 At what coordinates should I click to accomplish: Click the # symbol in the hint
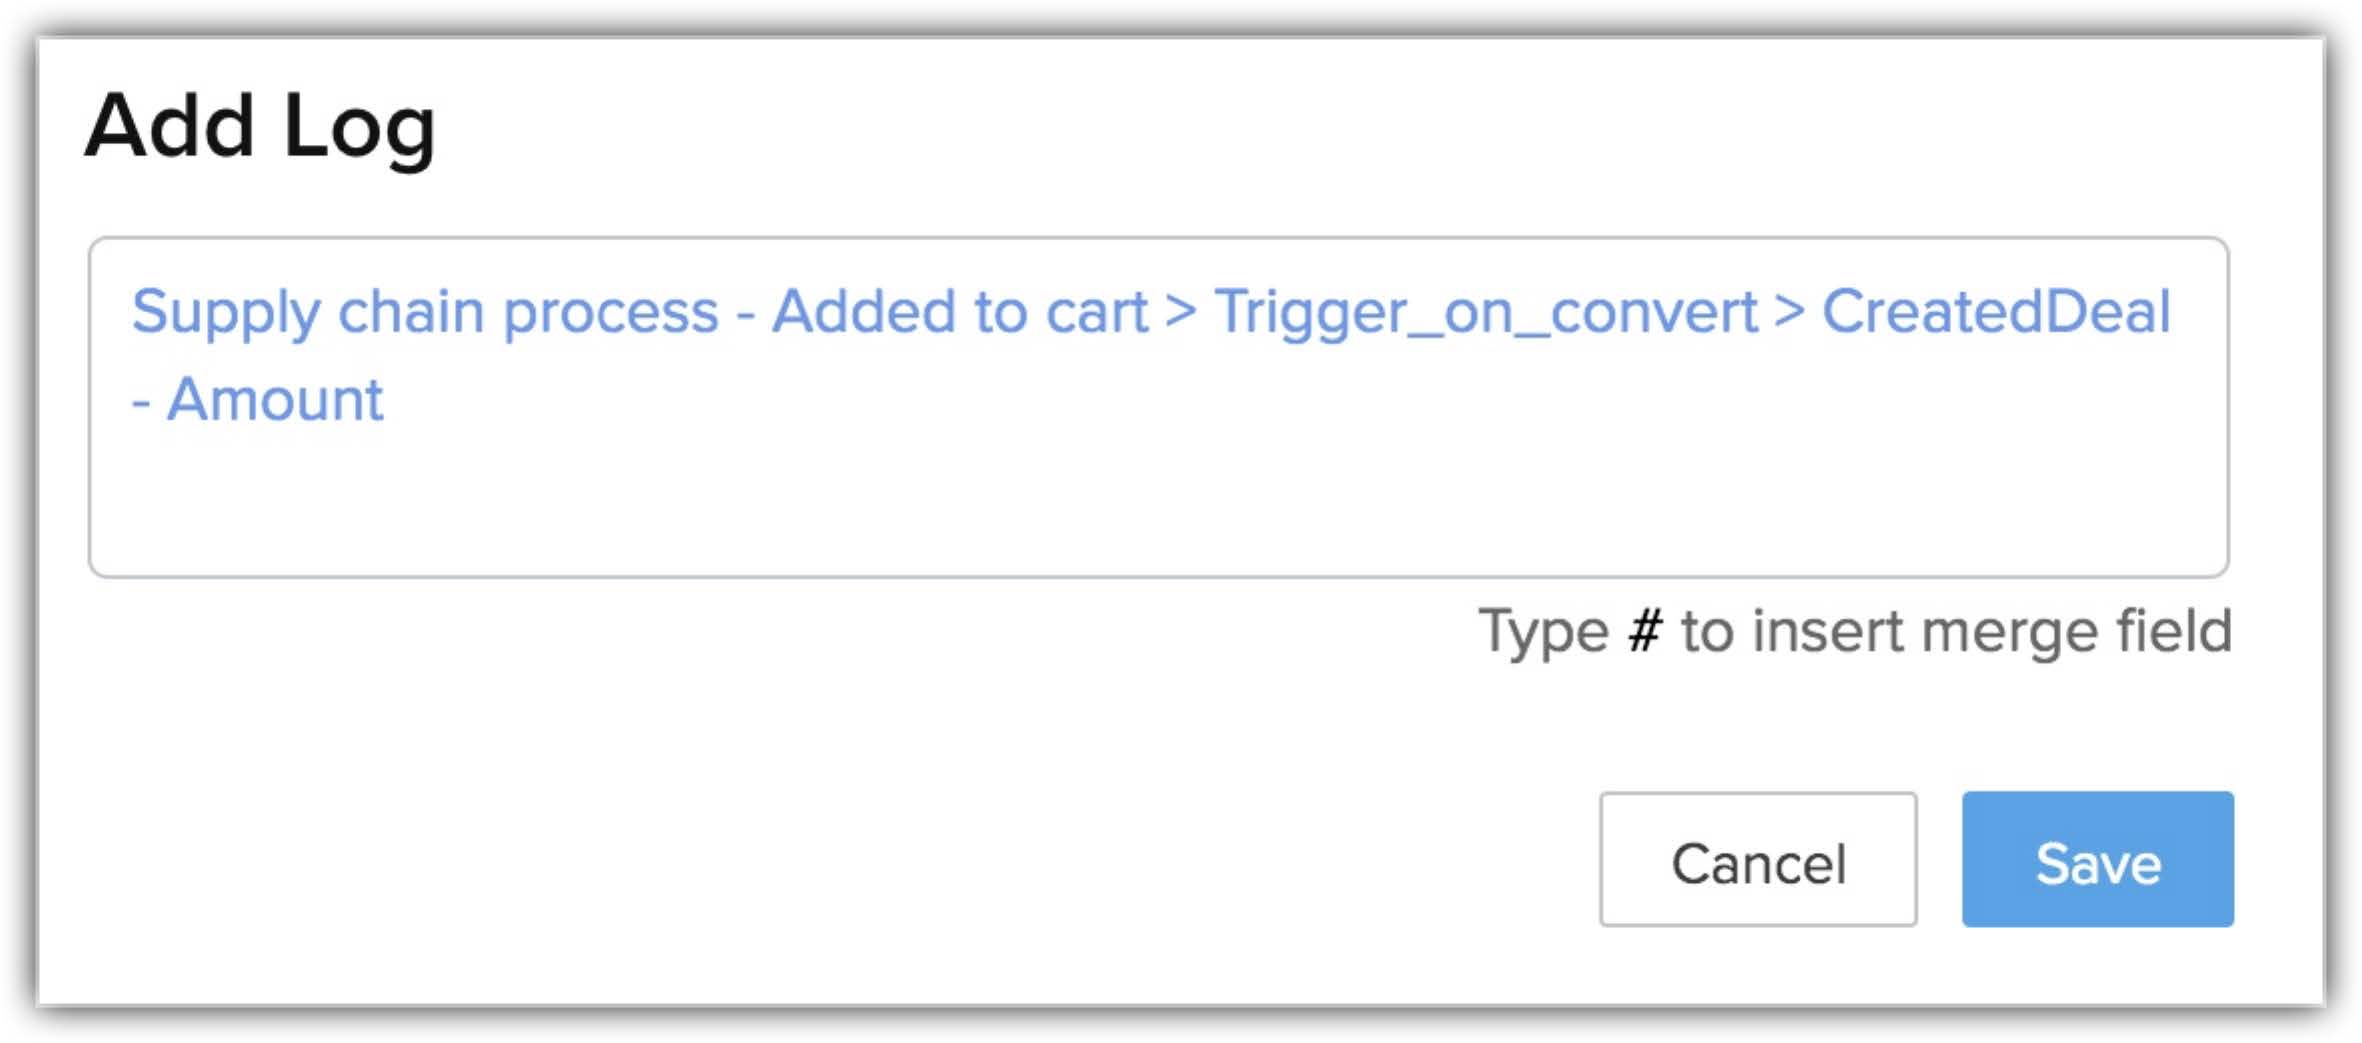[1645, 632]
